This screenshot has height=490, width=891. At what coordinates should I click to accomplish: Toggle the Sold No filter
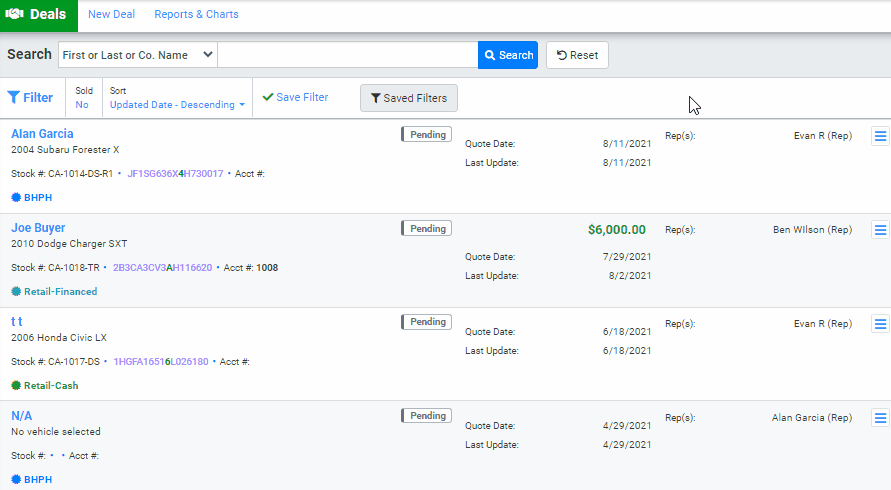tap(84, 98)
